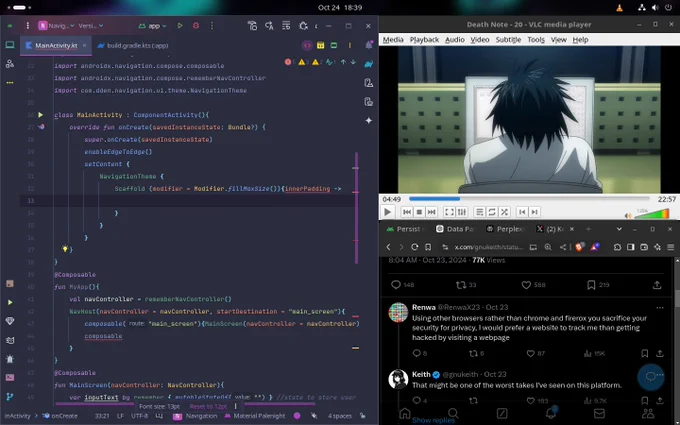Image resolution: width=680 pixels, height=425 pixels.
Task: Click the VLC playback progress bar
Action: (529, 199)
